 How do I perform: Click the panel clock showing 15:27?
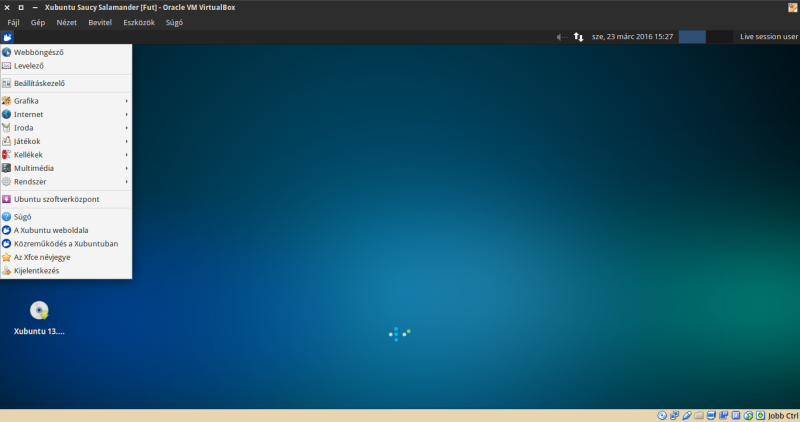tap(632, 37)
